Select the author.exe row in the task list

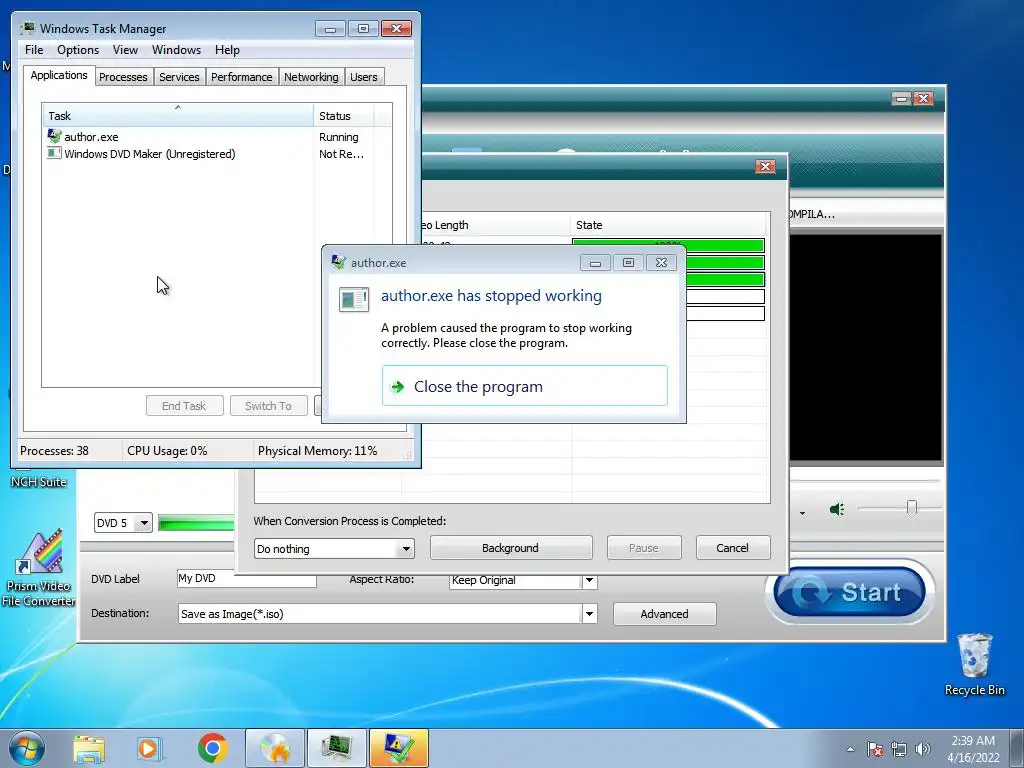click(x=217, y=137)
